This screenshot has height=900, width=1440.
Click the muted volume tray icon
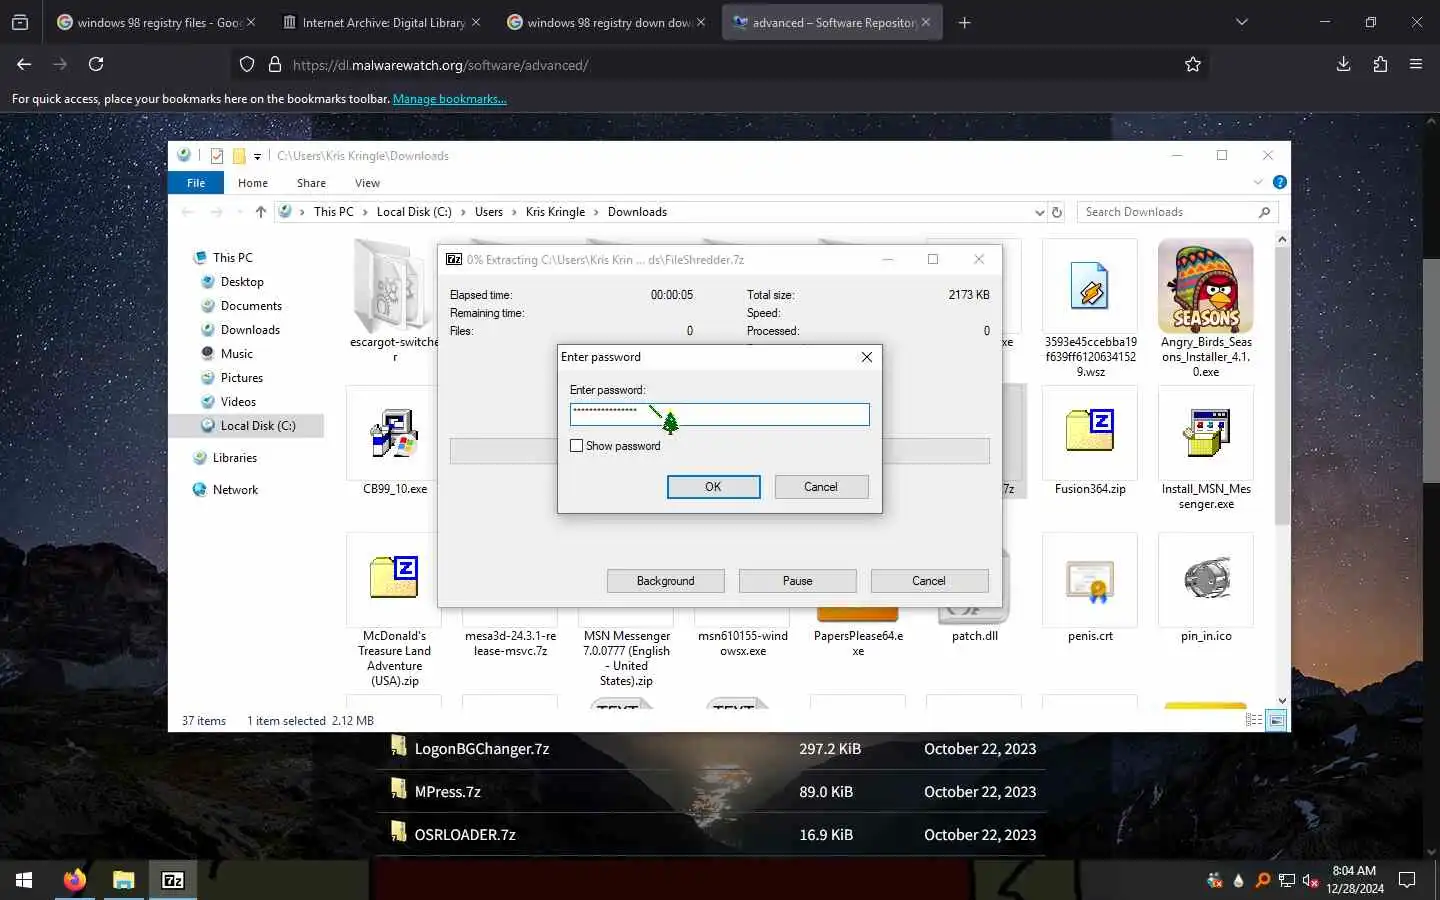point(1310,880)
